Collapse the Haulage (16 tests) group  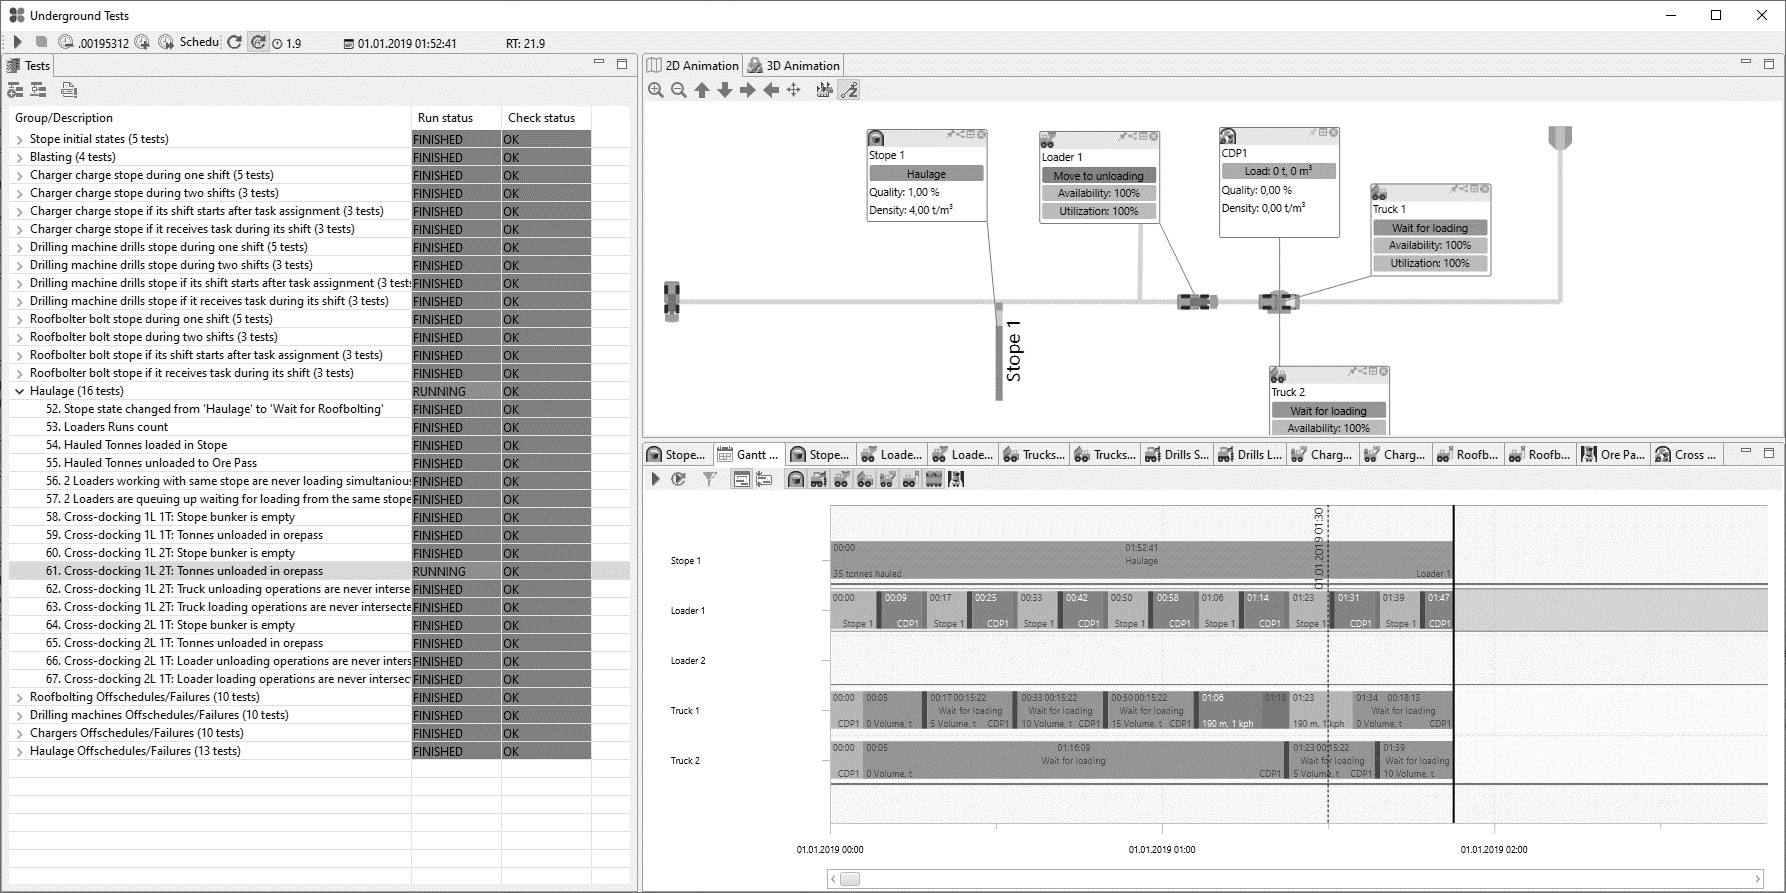(x=19, y=392)
